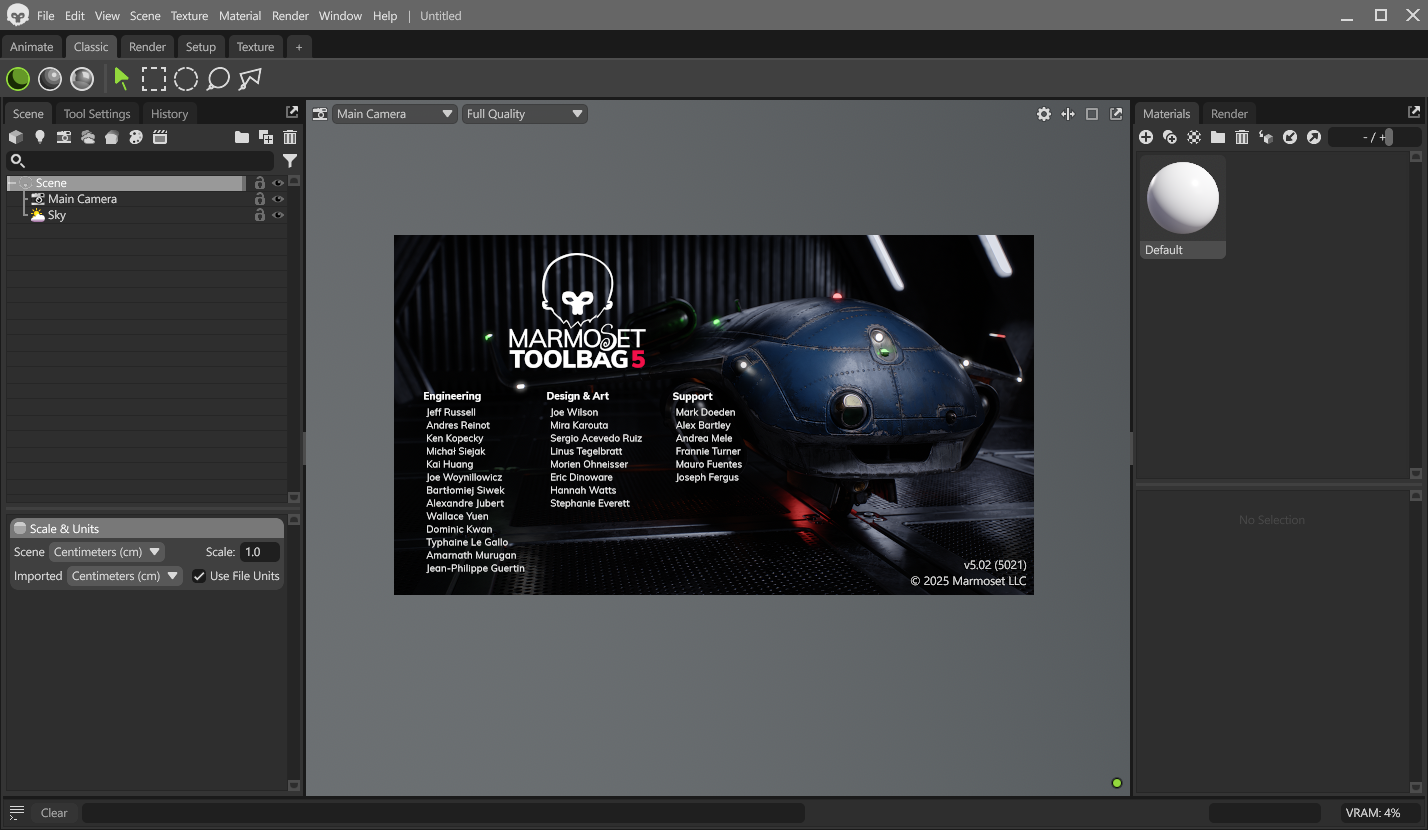Toggle visibility of Main Camera

point(278,199)
